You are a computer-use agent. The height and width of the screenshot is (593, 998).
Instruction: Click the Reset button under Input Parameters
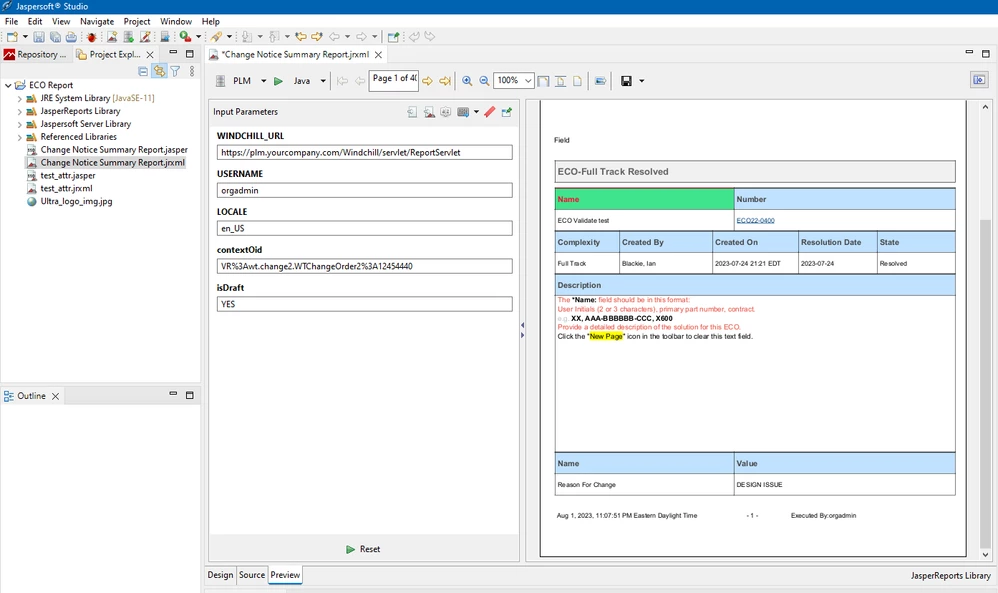point(363,548)
